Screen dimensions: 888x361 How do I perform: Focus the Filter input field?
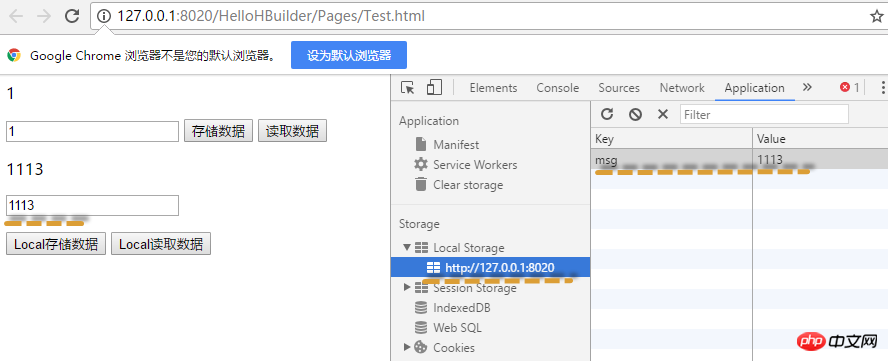tap(764, 114)
